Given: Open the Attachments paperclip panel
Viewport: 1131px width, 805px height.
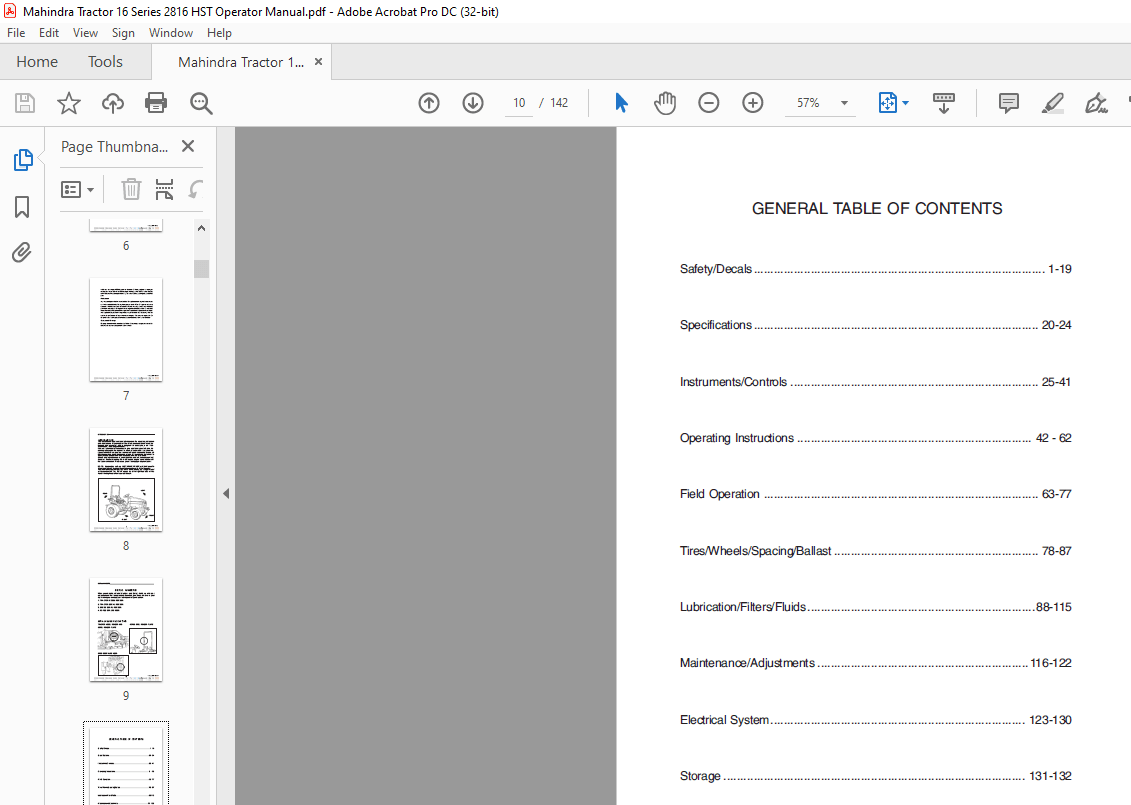Looking at the screenshot, I should pyautogui.click(x=22, y=253).
